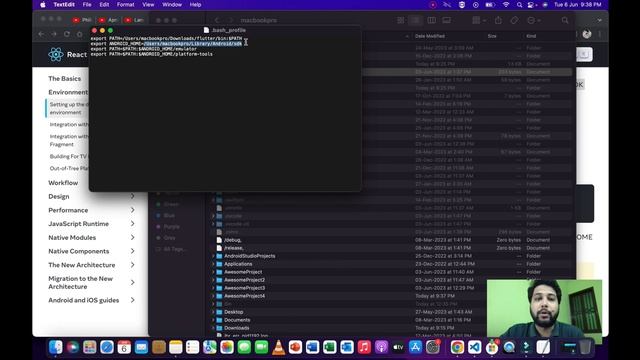This screenshot has width=640, height=360.
Task: Open PowerPoint from the Dock
Action: pyautogui.click(x=296, y=347)
